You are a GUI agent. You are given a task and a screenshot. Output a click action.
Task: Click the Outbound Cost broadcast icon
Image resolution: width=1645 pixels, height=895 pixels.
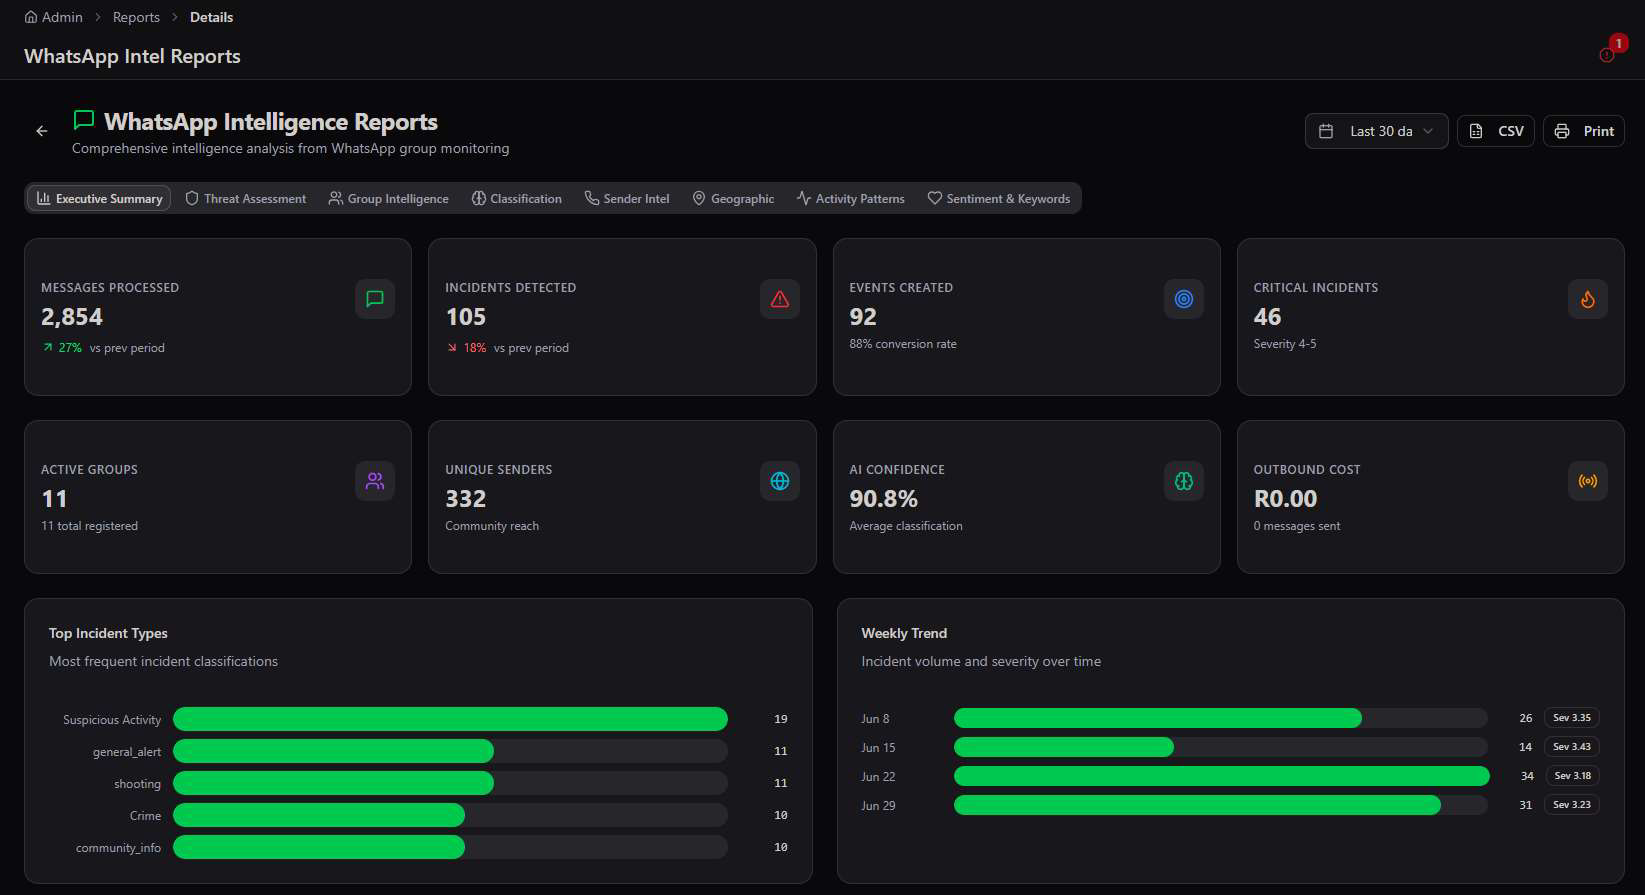pyautogui.click(x=1588, y=481)
